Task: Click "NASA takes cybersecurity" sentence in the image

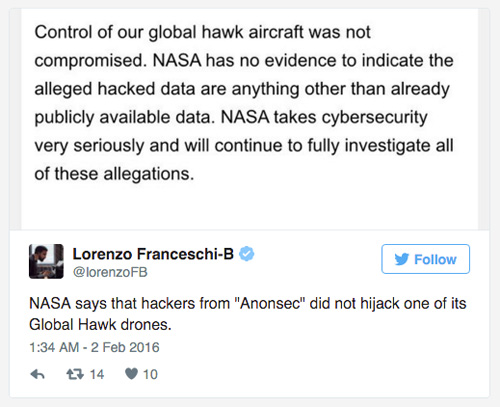Action: pos(324,118)
